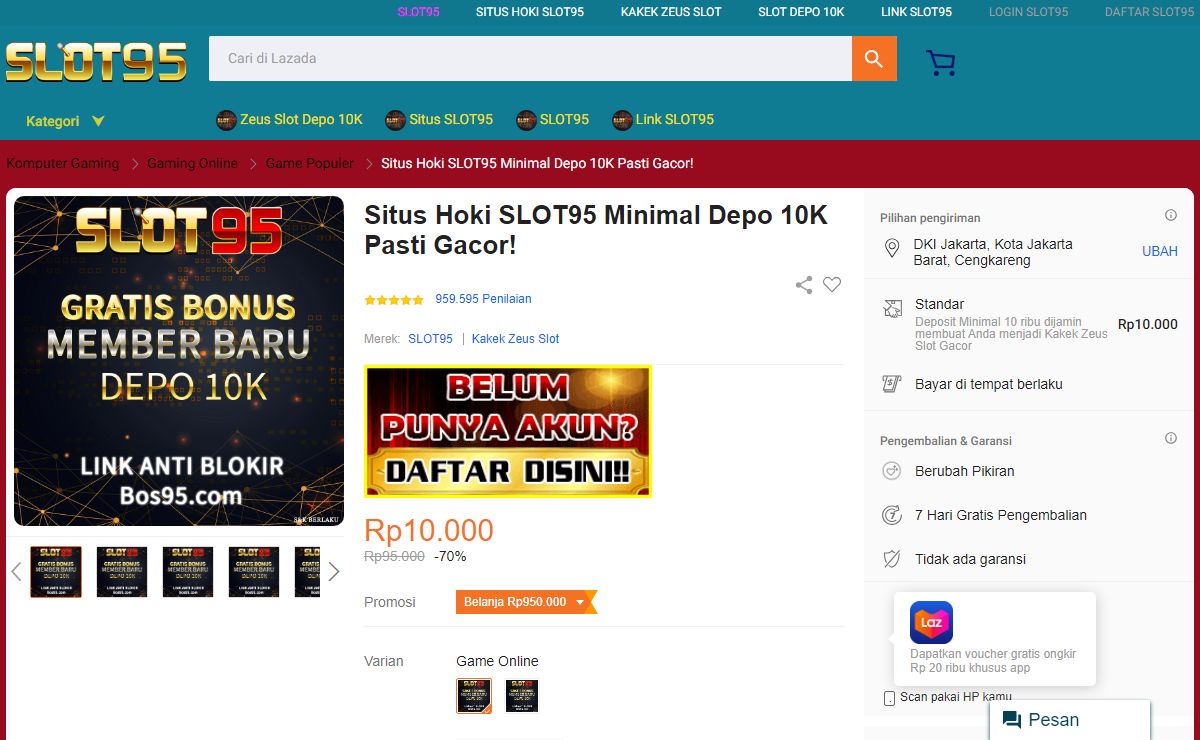Select second product gallery thumbnail

point(122,572)
